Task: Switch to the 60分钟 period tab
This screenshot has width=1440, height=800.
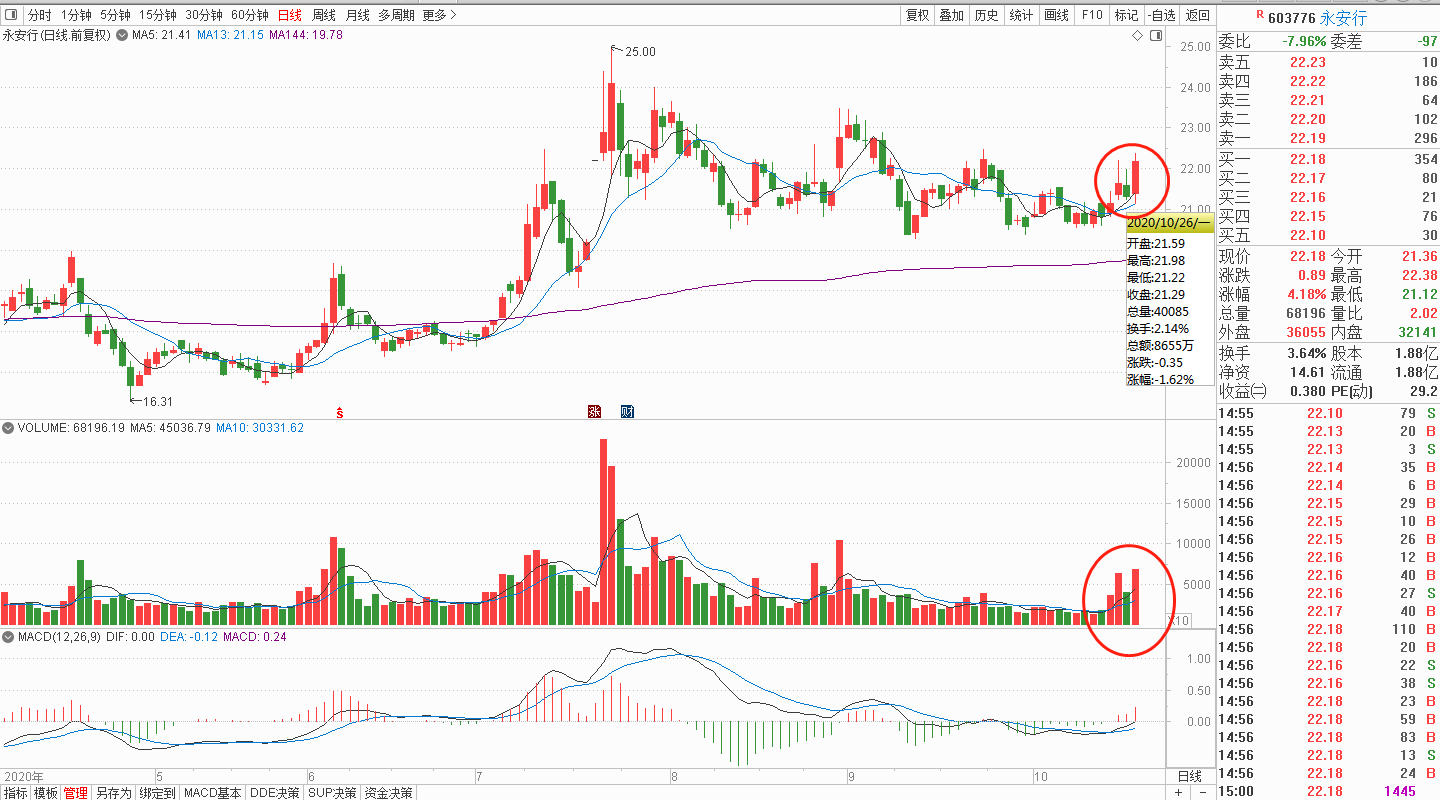Action: [x=249, y=15]
